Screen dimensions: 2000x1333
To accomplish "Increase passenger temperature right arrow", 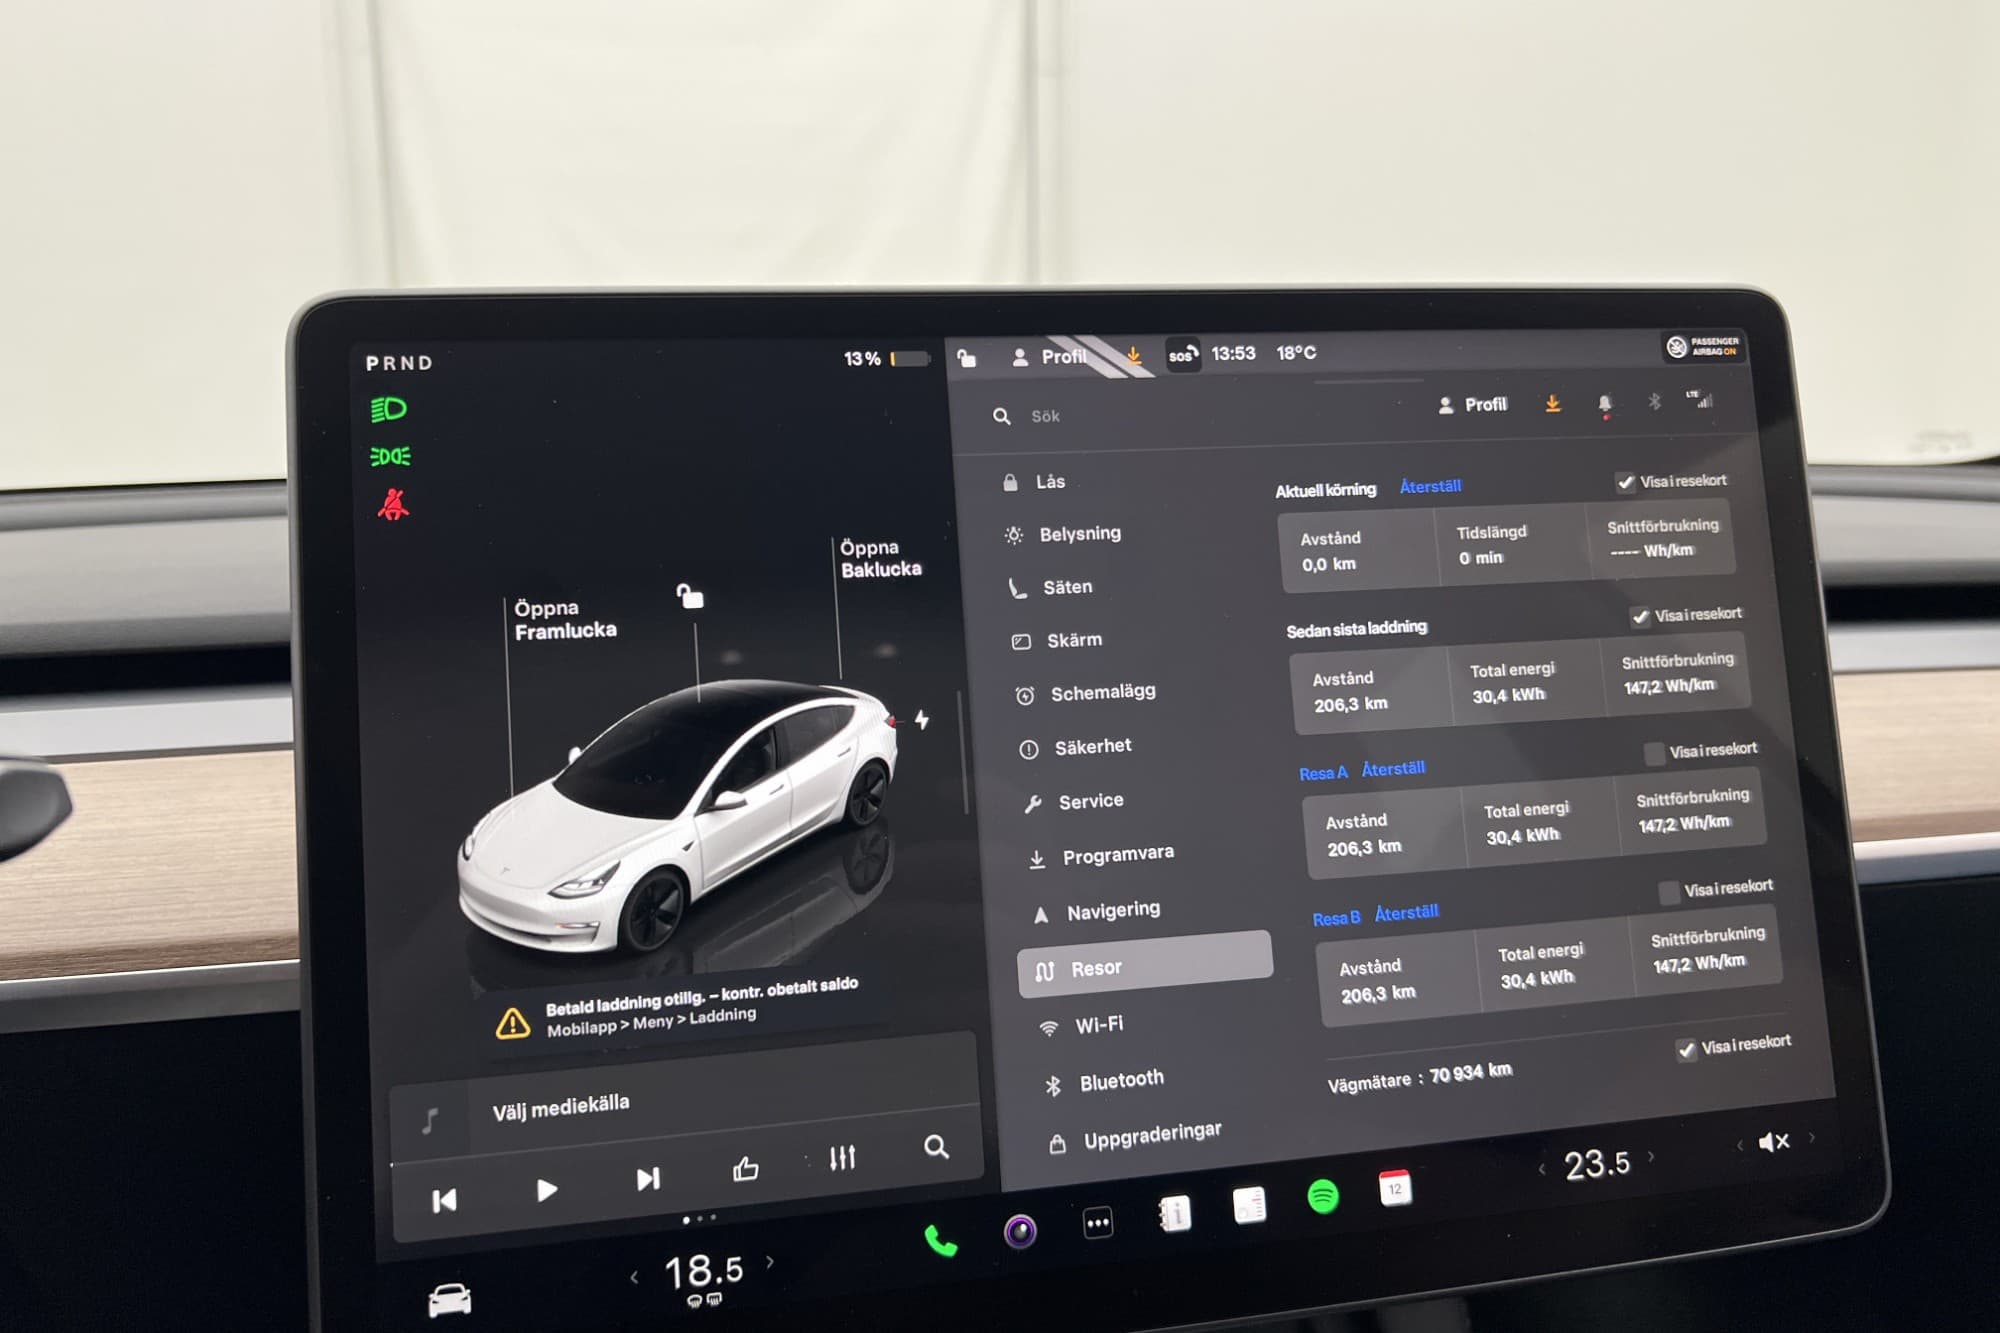I will 1651,1156.
